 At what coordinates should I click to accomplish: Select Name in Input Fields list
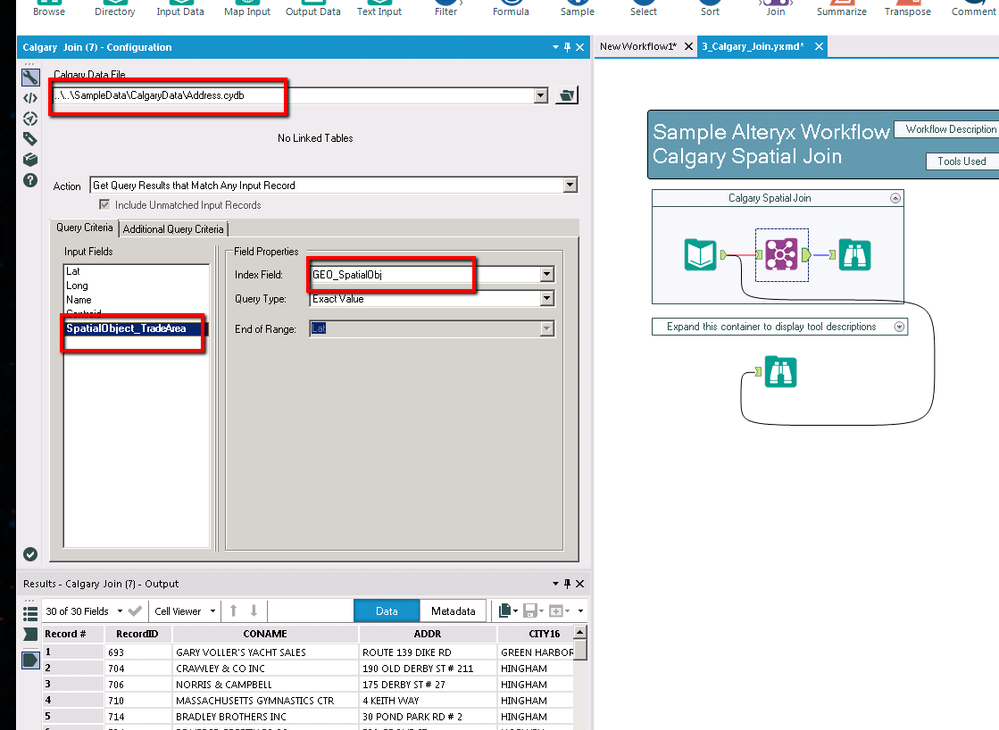pos(79,299)
